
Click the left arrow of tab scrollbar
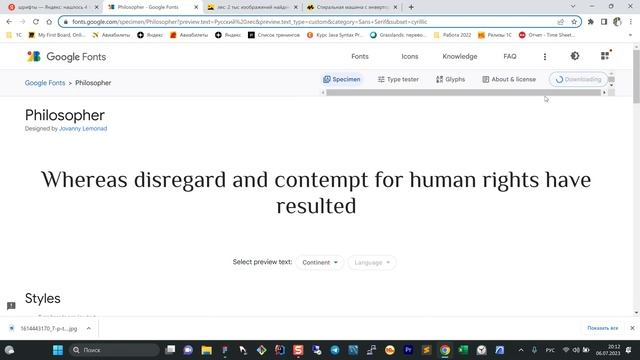(323, 93)
